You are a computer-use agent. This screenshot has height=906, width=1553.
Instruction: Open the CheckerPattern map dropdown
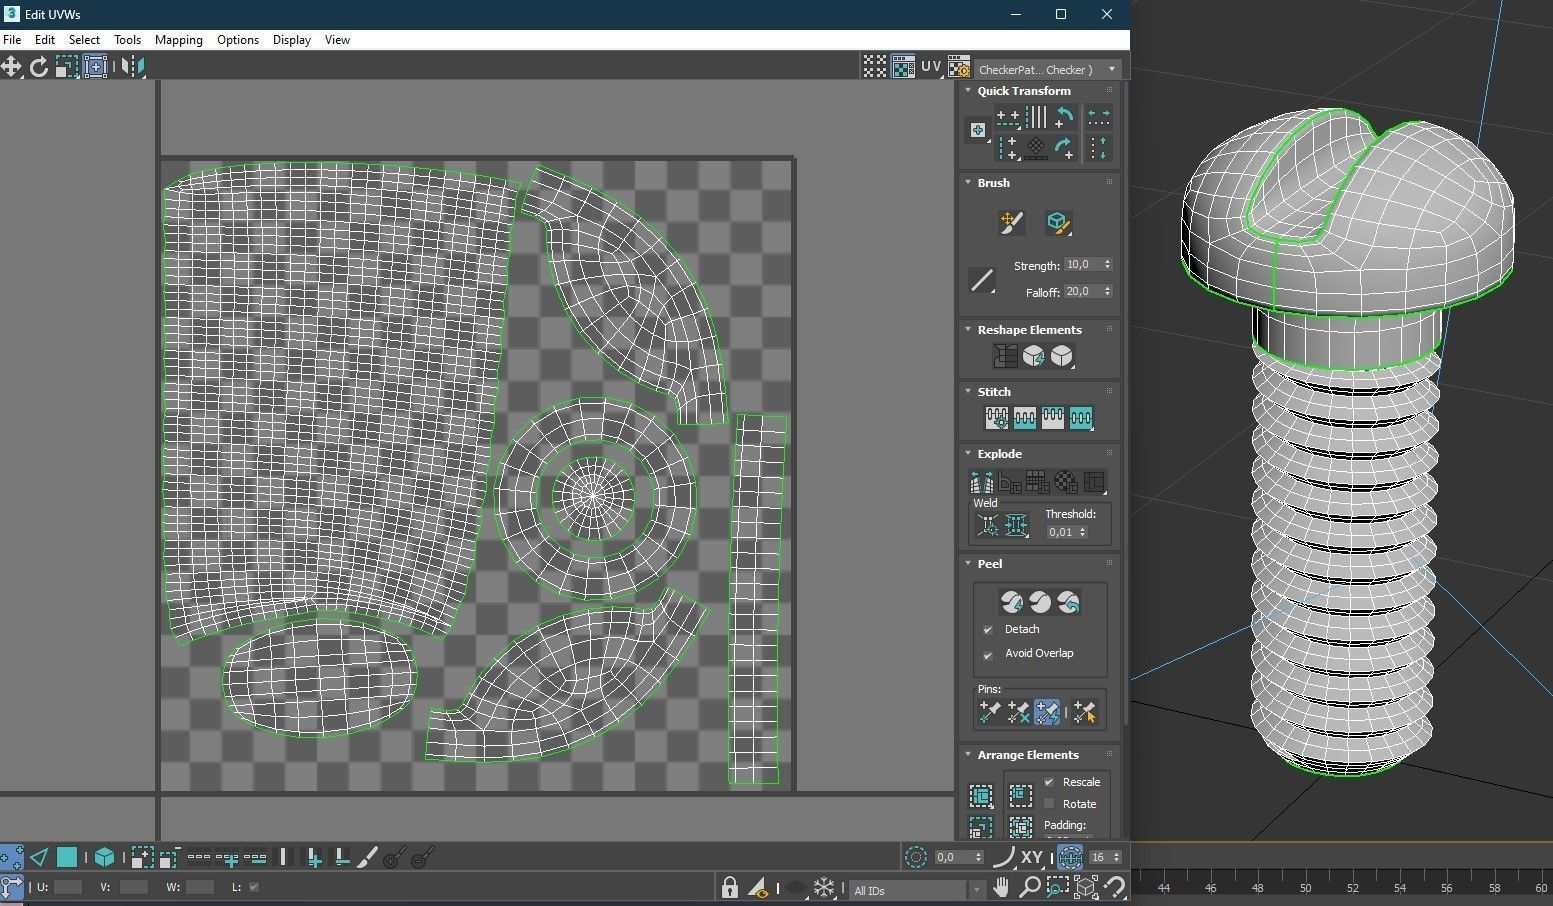[1110, 69]
